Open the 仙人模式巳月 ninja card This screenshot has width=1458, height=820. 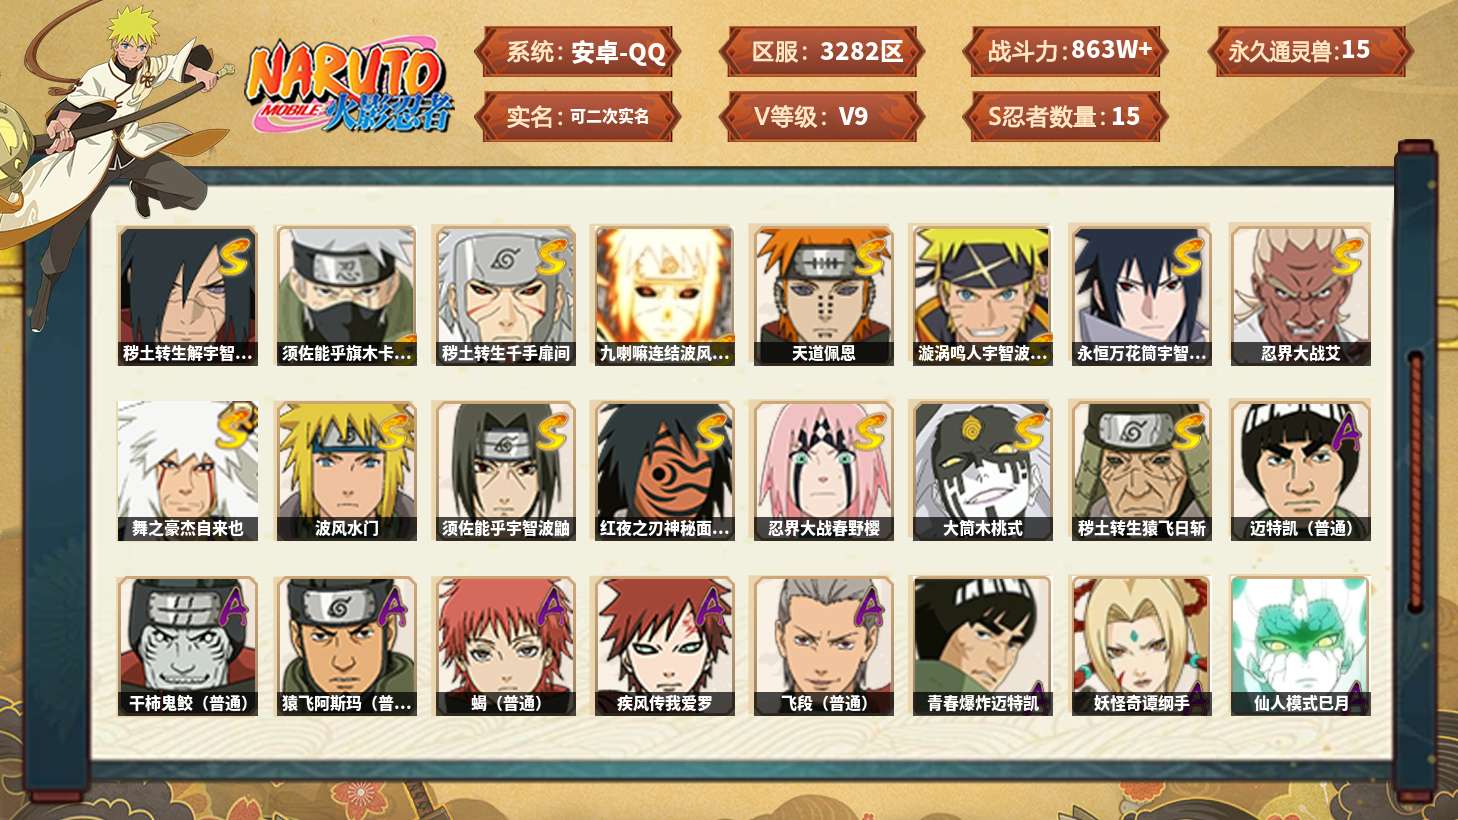pyautogui.click(x=1300, y=646)
